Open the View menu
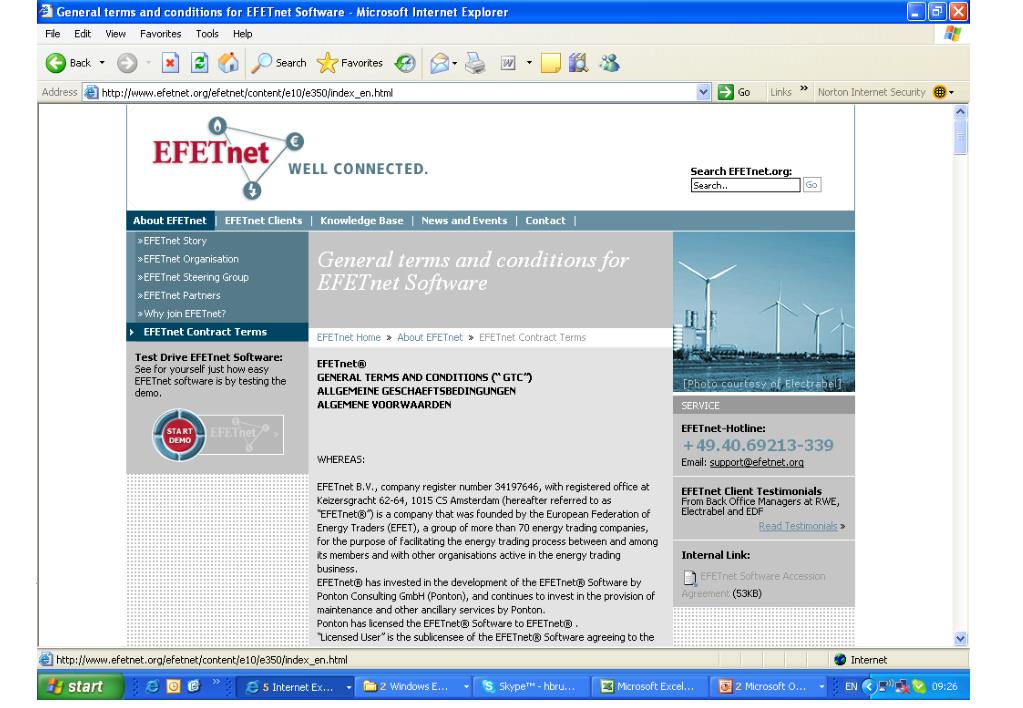Viewport: 1023px width, 708px height. coord(115,34)
